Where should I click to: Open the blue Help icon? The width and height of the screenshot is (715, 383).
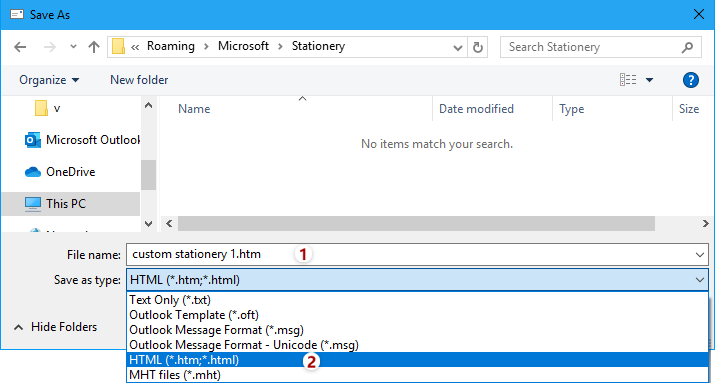tap(691, 80)
